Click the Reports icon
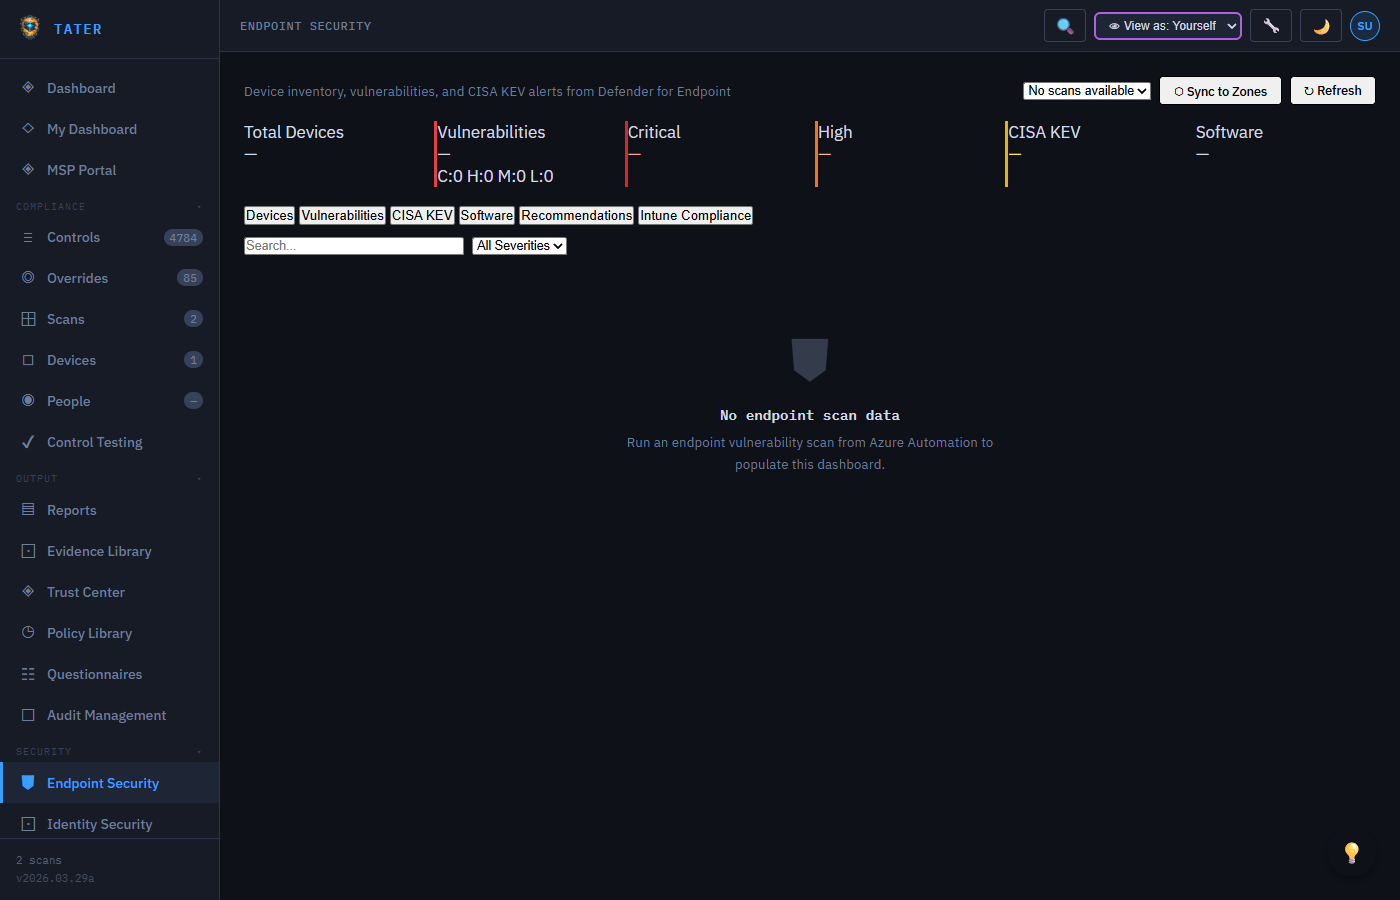The image size is (1400, 900). click(x=28, y=510)
